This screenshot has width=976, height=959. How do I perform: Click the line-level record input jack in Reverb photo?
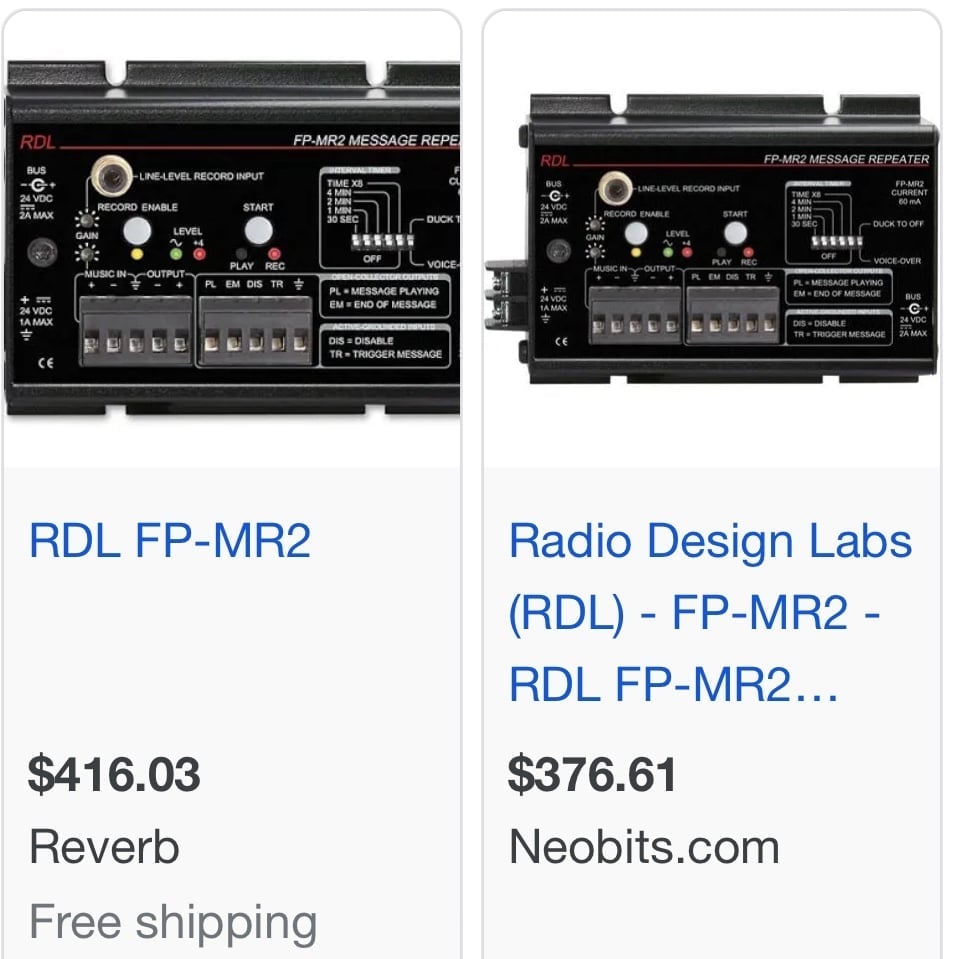click(112, 176)
